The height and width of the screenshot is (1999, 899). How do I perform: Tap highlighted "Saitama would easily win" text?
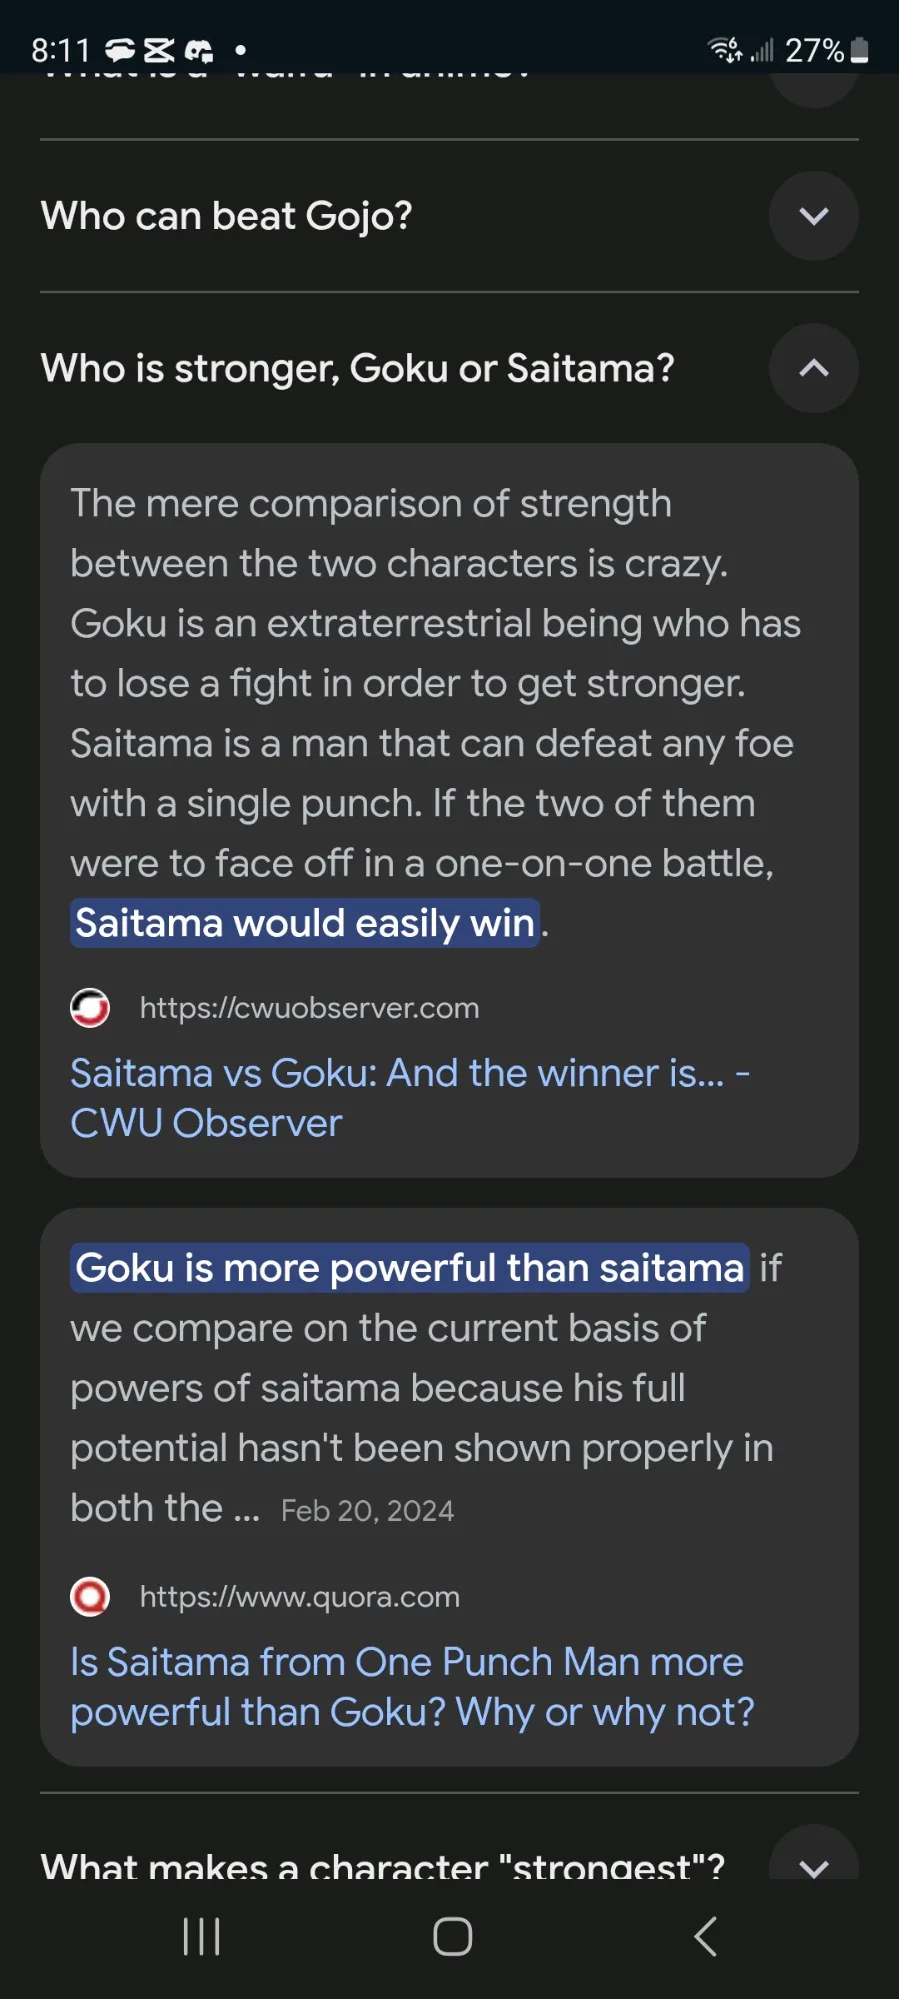coord(305,923)
